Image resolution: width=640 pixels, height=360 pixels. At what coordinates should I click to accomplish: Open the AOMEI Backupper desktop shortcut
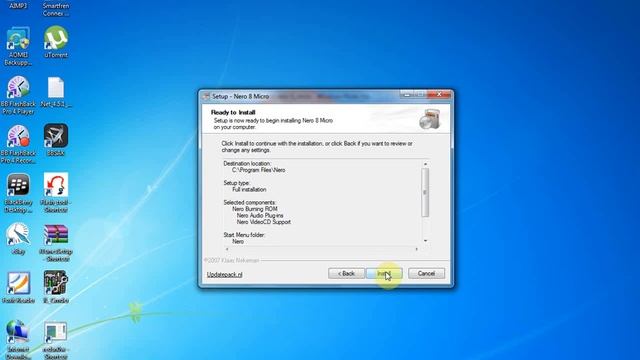point(18,39)
